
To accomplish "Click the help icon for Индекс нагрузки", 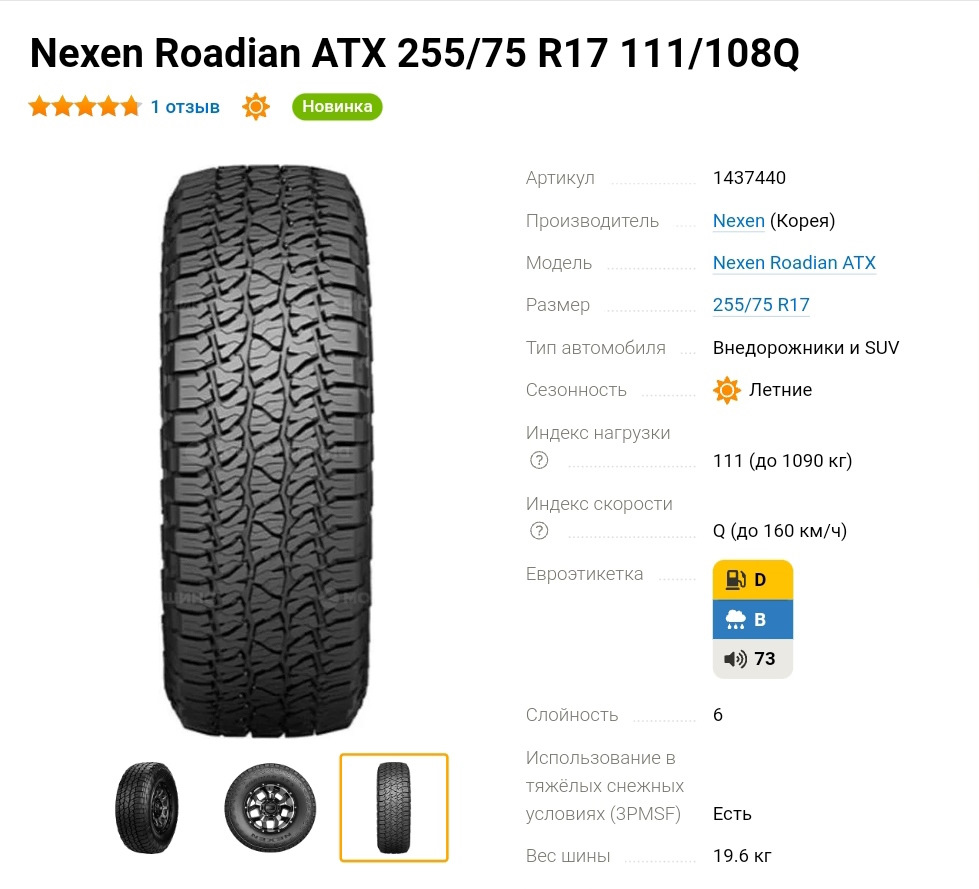I will [x=539, y=461].
